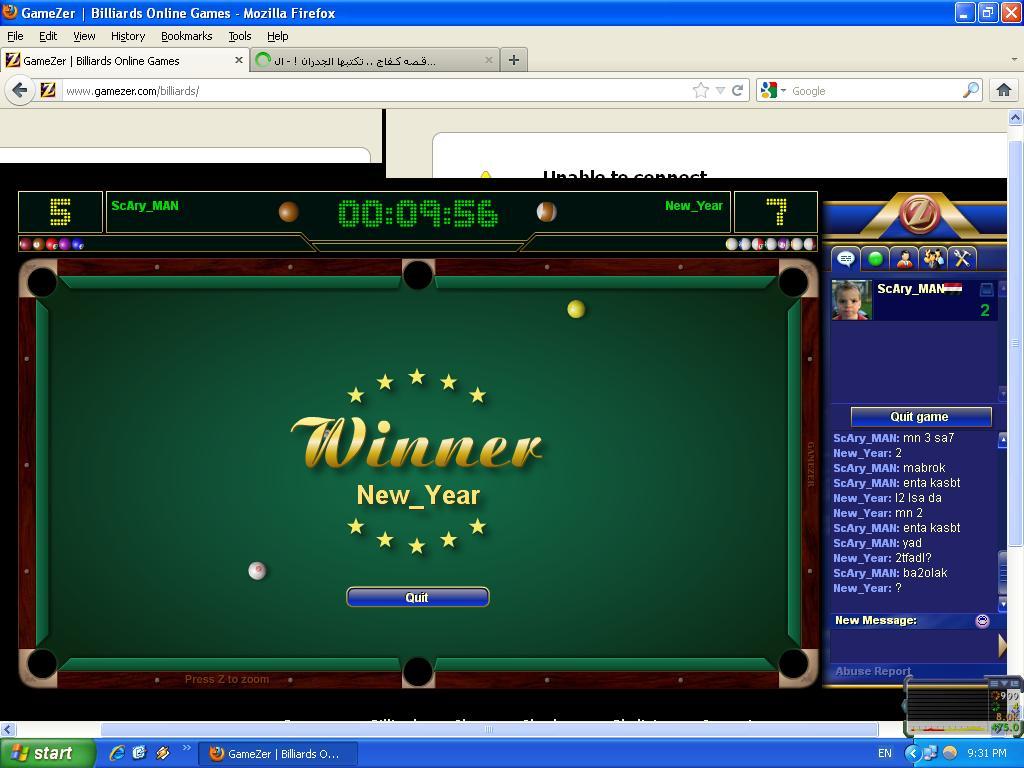Click the Quit game button in sidebar
This screenshot has width=1024, height=768.
tap(920, 417)
